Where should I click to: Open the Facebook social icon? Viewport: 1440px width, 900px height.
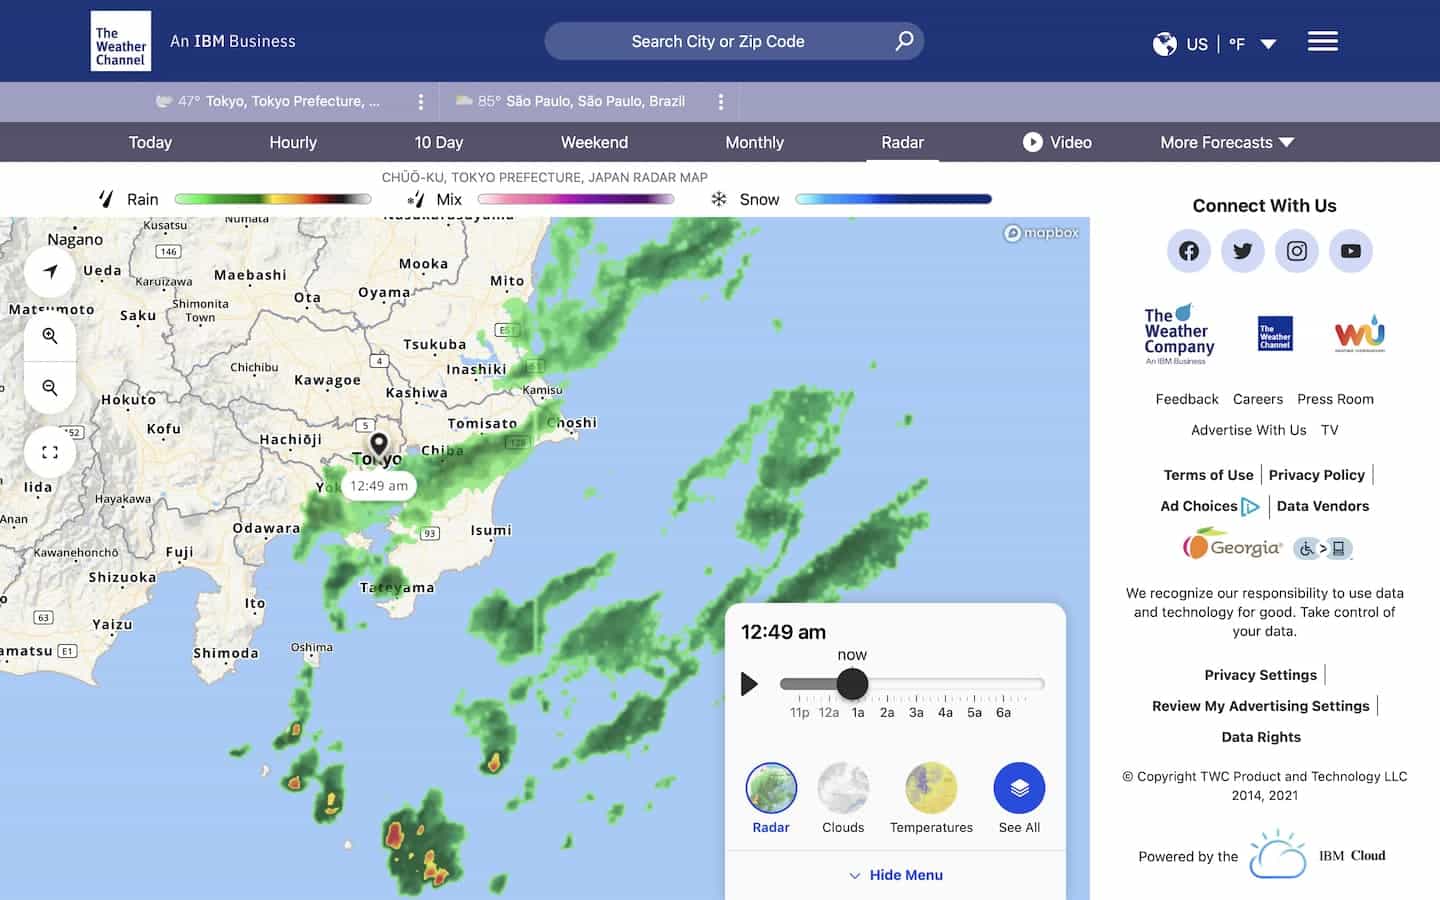click(x=1188, y=251)
